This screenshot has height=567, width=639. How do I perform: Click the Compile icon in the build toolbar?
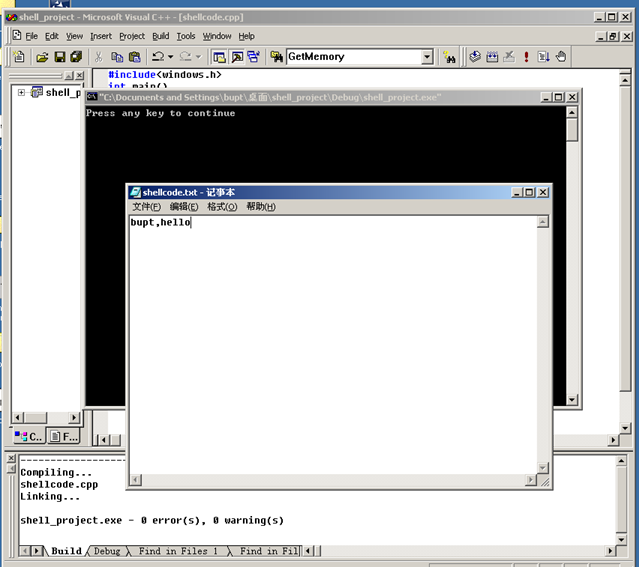click(475, 57)
